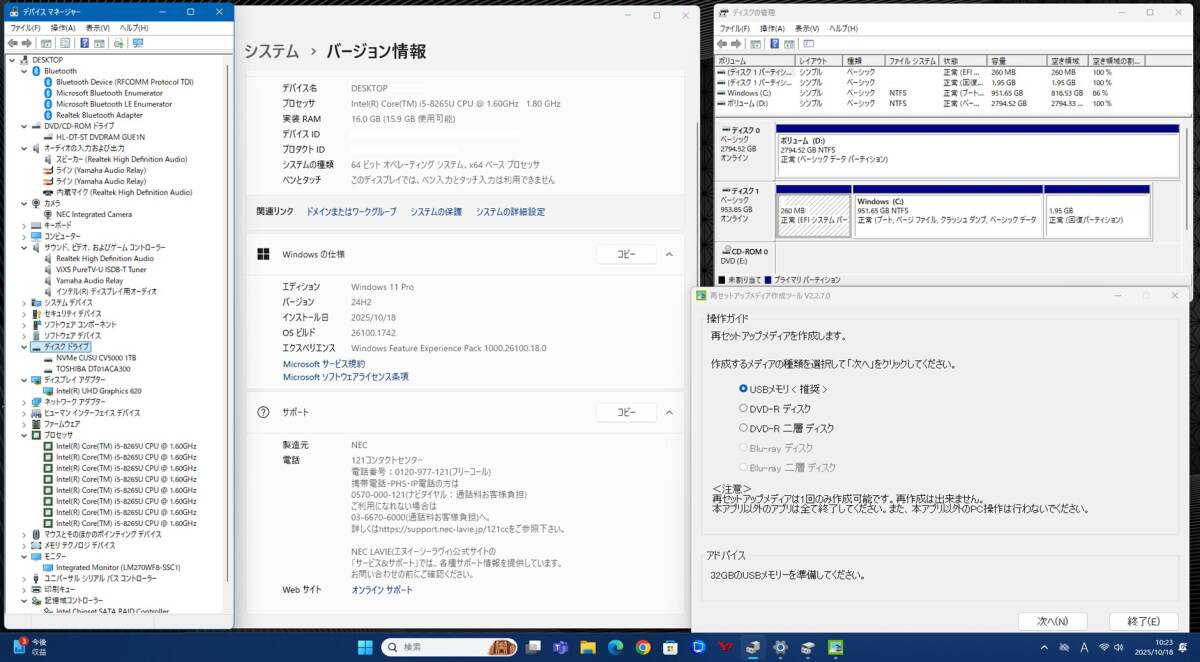1200x662 pixels.
Task: Open the Microsoft ソフトウェアライセンス条項 link
Action: click(x=345, y=377)
